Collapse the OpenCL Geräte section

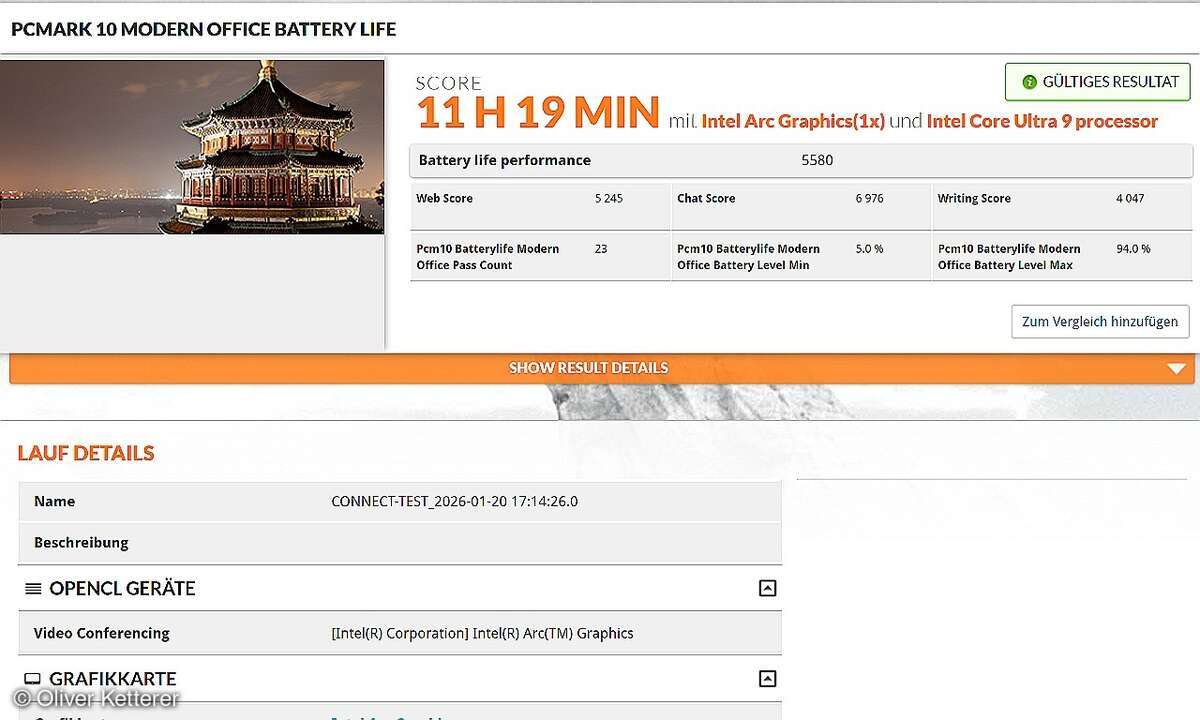coord(767,588)
